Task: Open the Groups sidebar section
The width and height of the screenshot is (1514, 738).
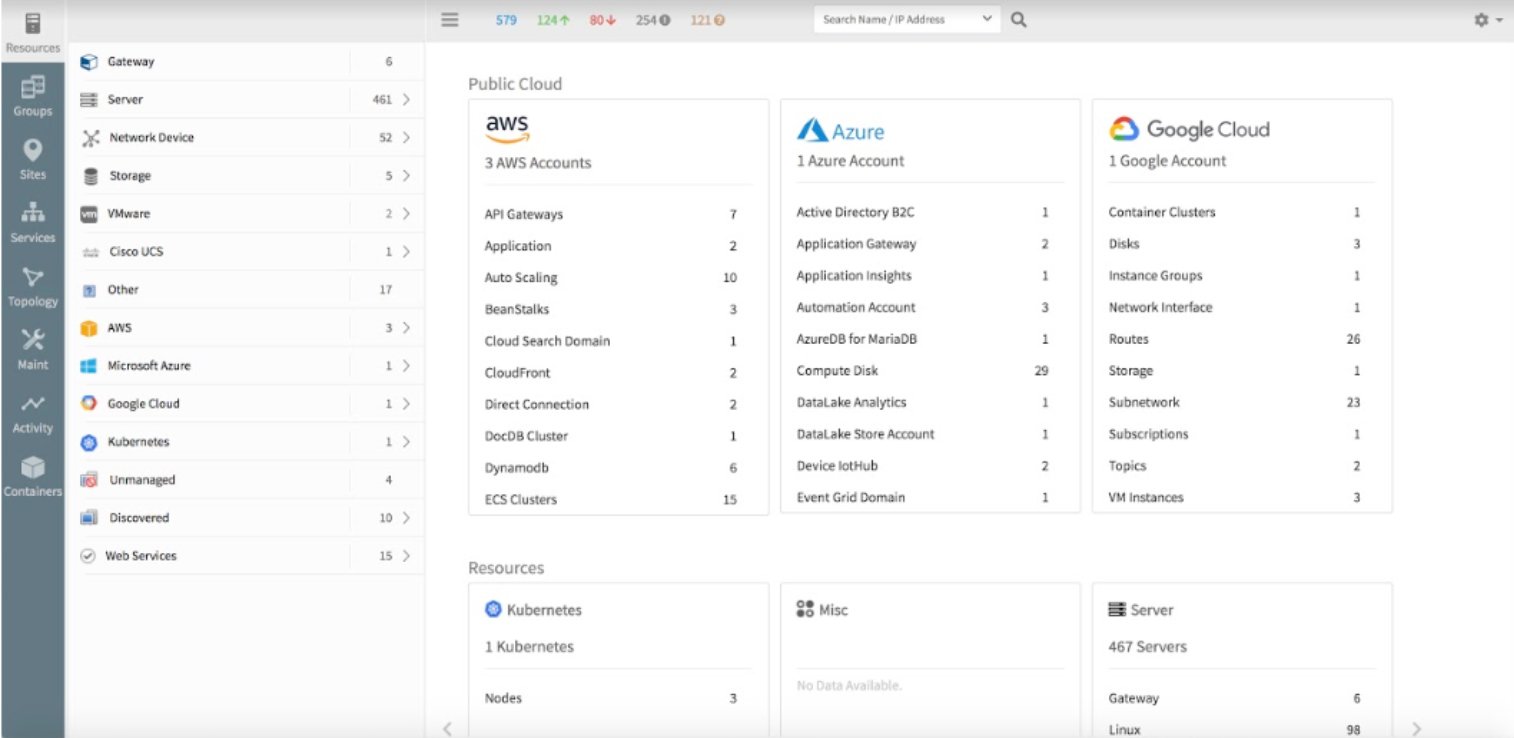Action: [x=33, y=95]
